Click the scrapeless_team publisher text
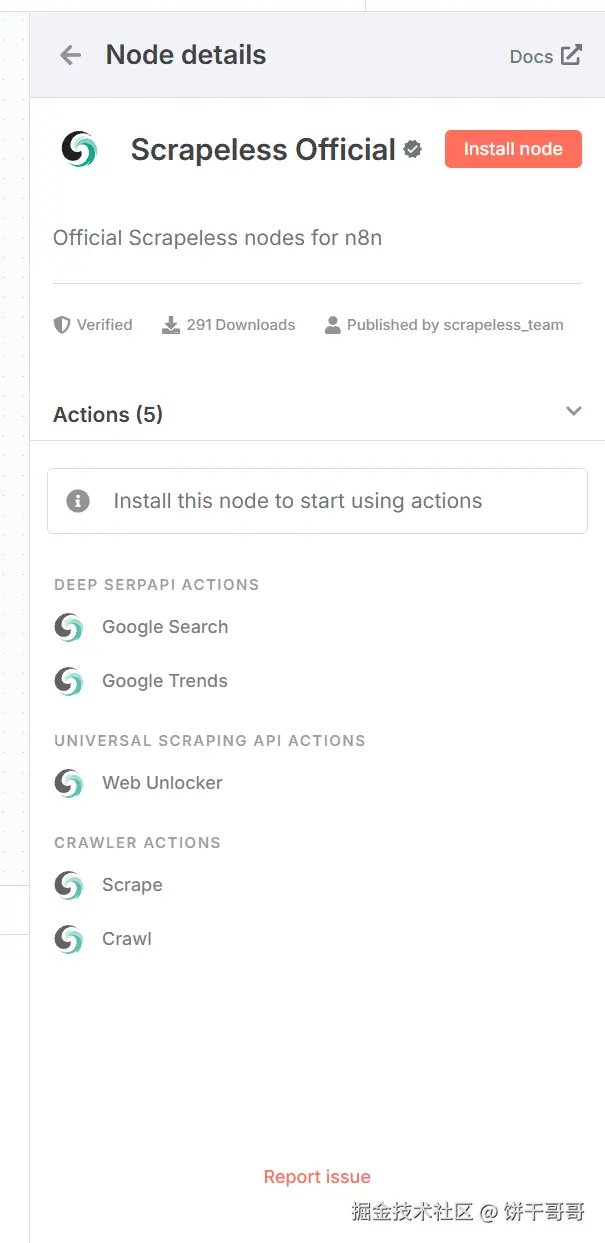The width and height of the screenshot is (605, 1243). [x=503, y=325]
